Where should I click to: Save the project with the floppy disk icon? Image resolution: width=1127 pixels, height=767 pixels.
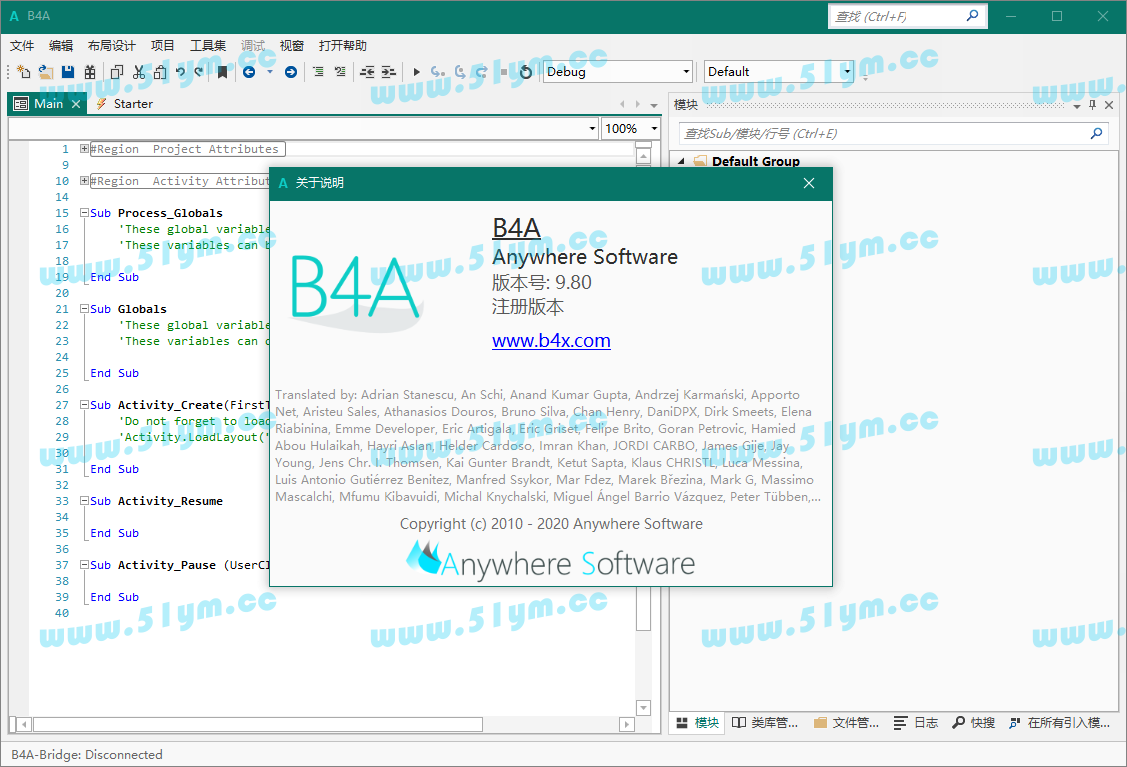point(68,71)
